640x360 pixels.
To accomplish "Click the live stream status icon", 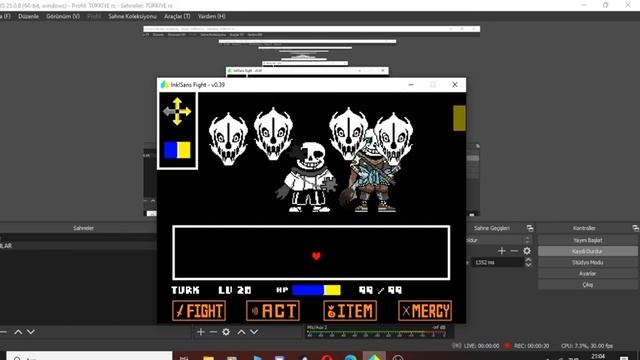I will (x=456, y=345).
